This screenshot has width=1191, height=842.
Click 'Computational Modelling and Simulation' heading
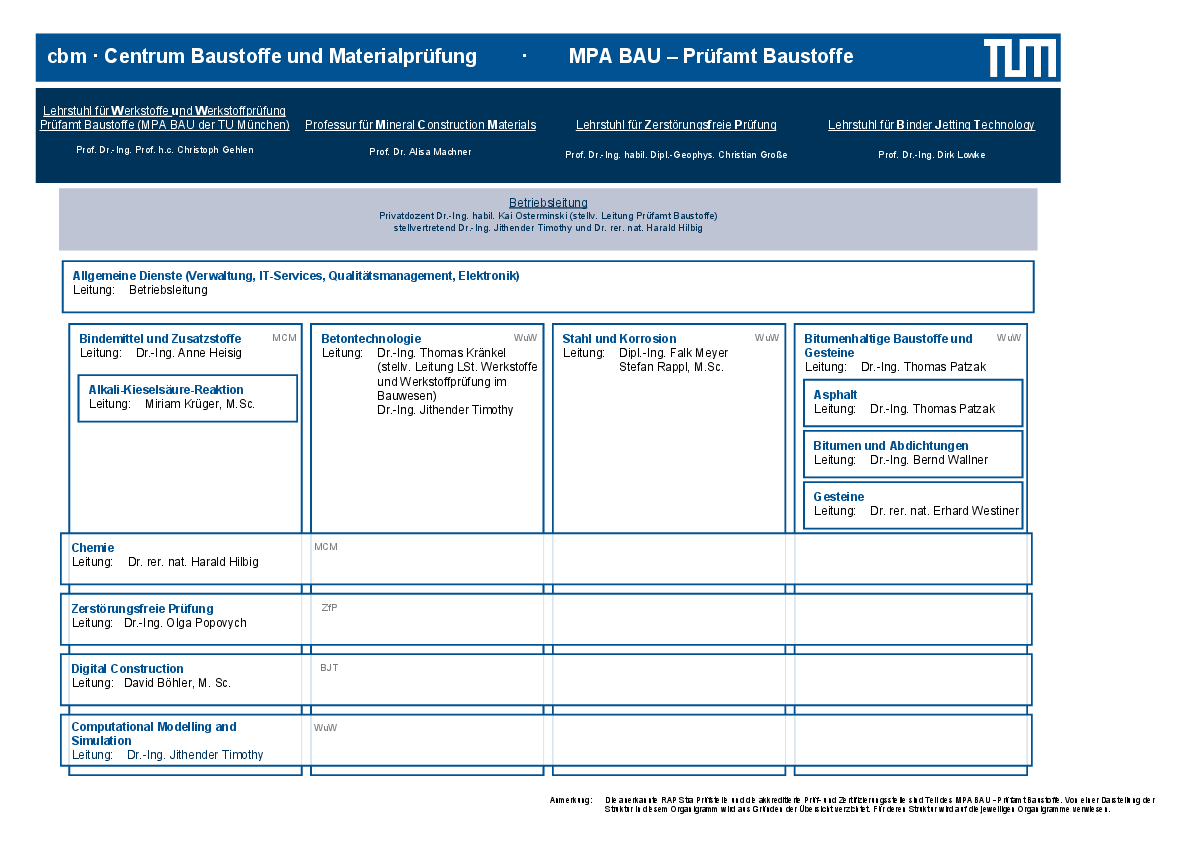[153, 733]
